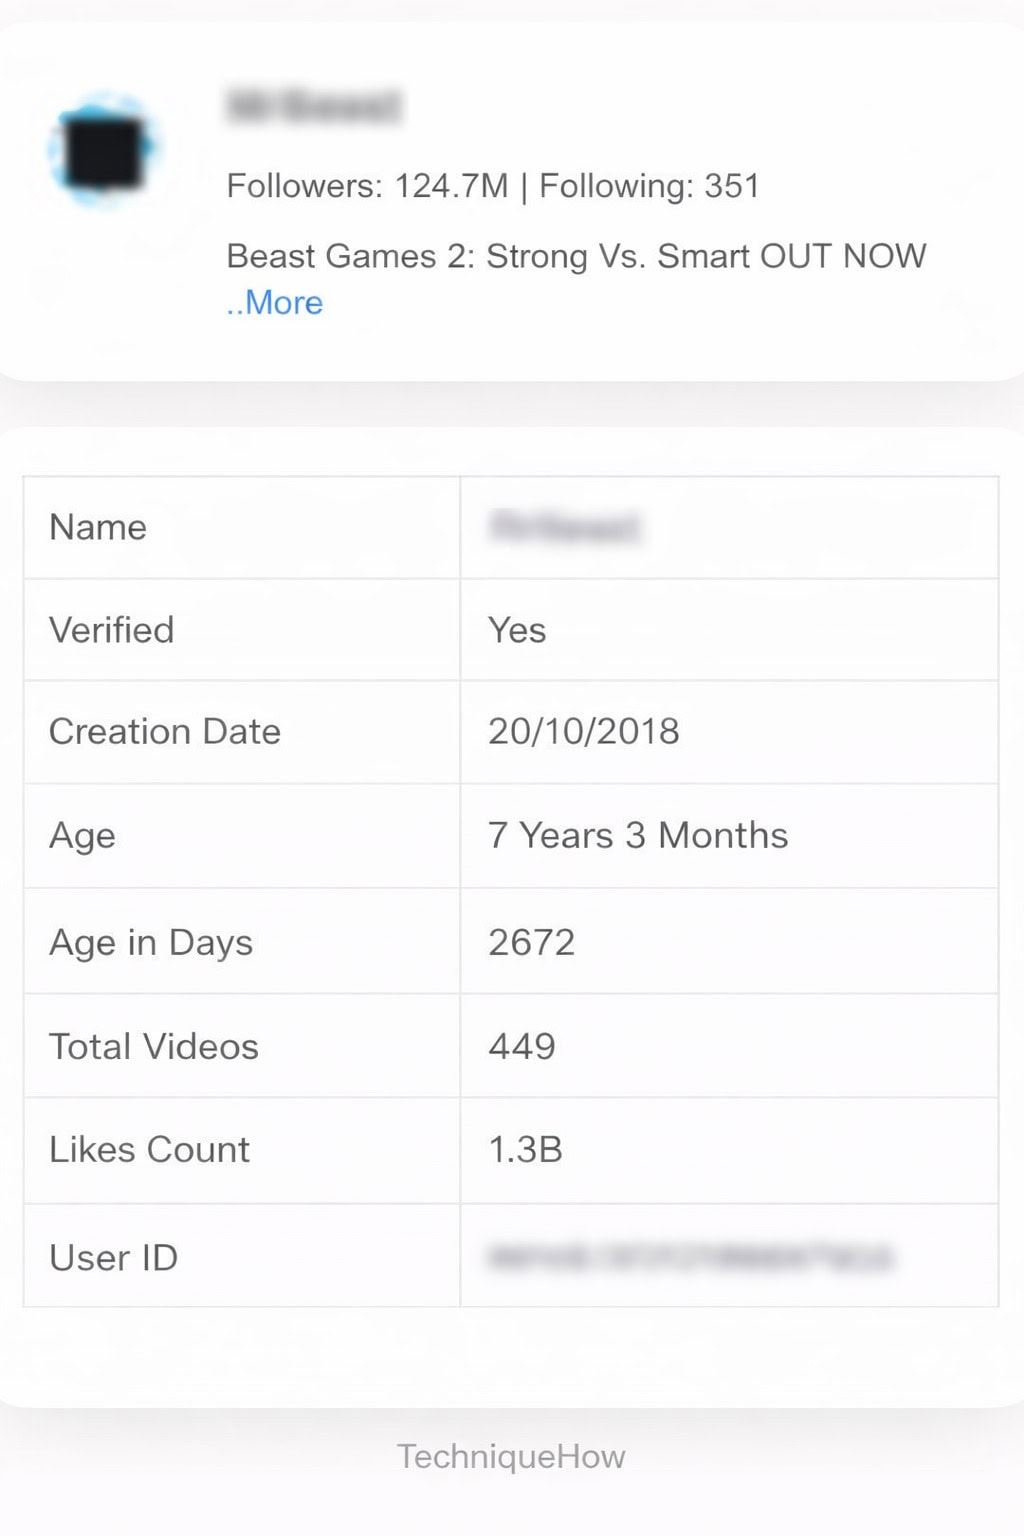The image size is (1024, 1536).
Task: Click the blurred Name value cell
Action: click(x=564, y=527)
